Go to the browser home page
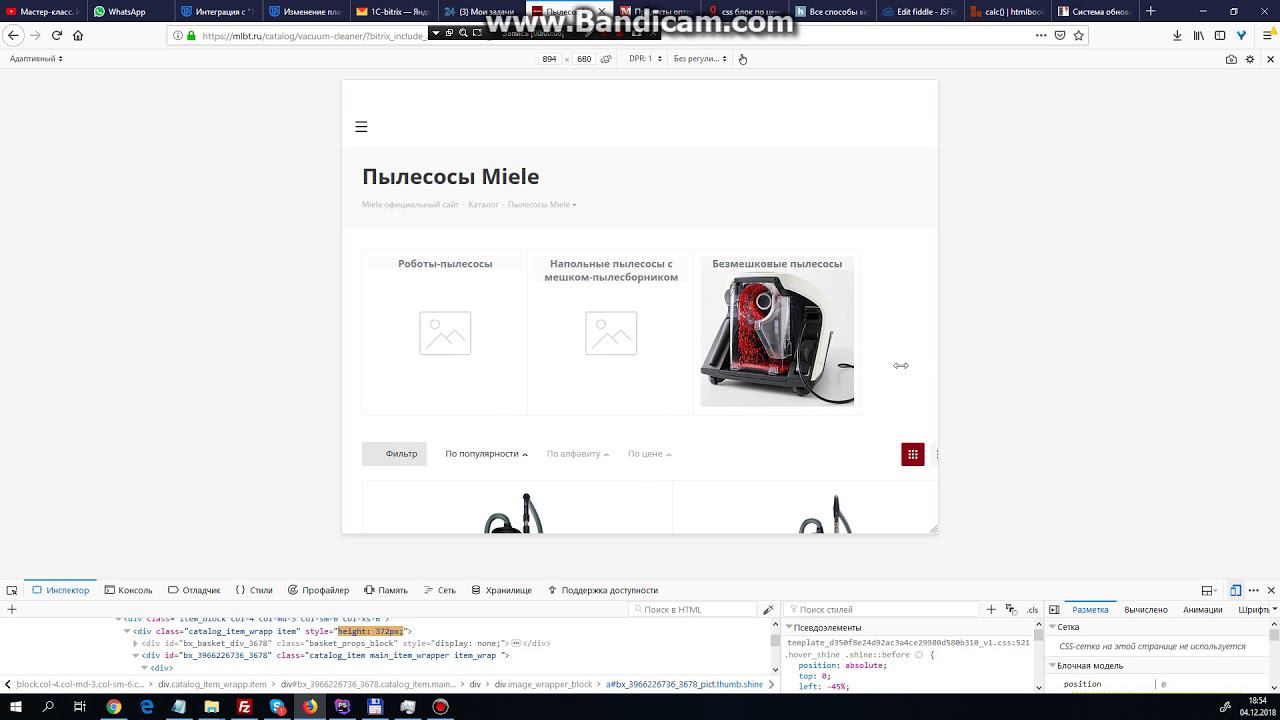Screen dimensions: 1280x720 pos(78,35)
